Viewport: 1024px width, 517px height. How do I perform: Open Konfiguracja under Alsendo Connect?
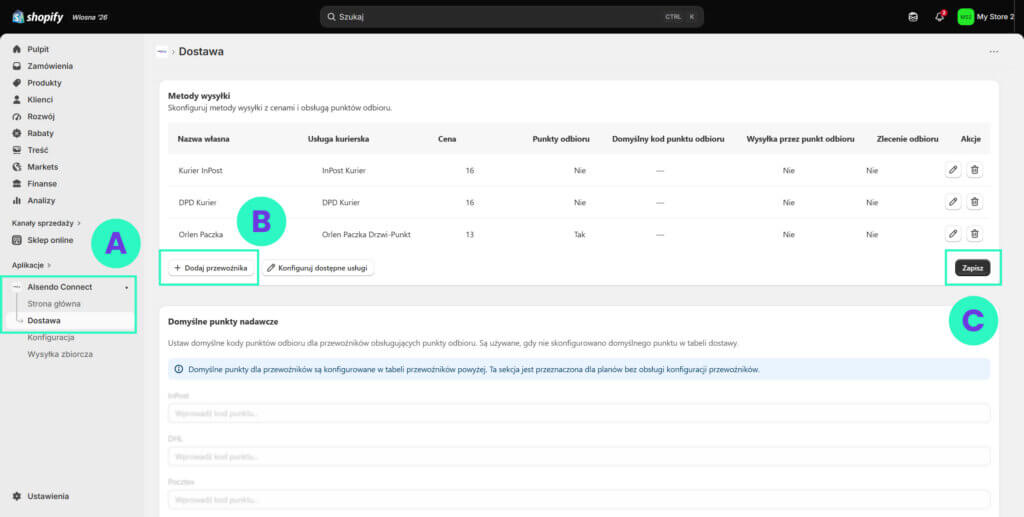[x=50, y=337]
